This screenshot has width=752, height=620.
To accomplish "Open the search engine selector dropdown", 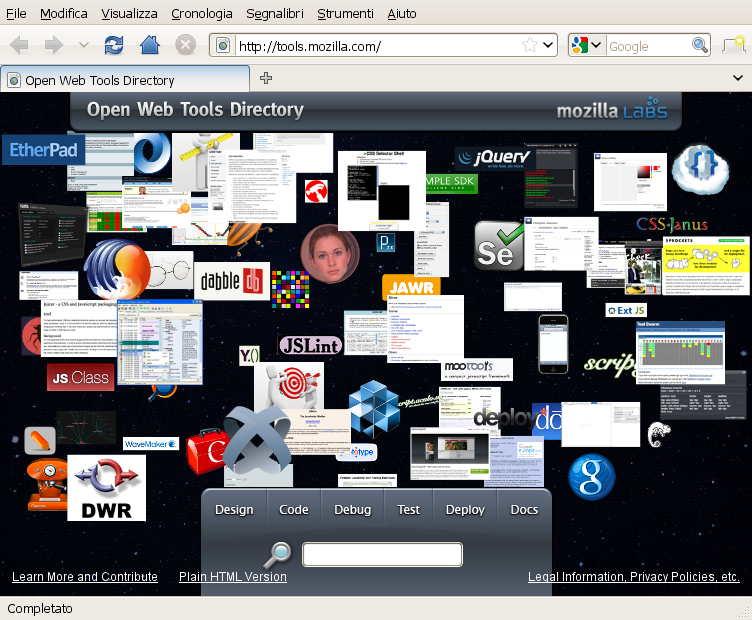I will coord(596,46).
